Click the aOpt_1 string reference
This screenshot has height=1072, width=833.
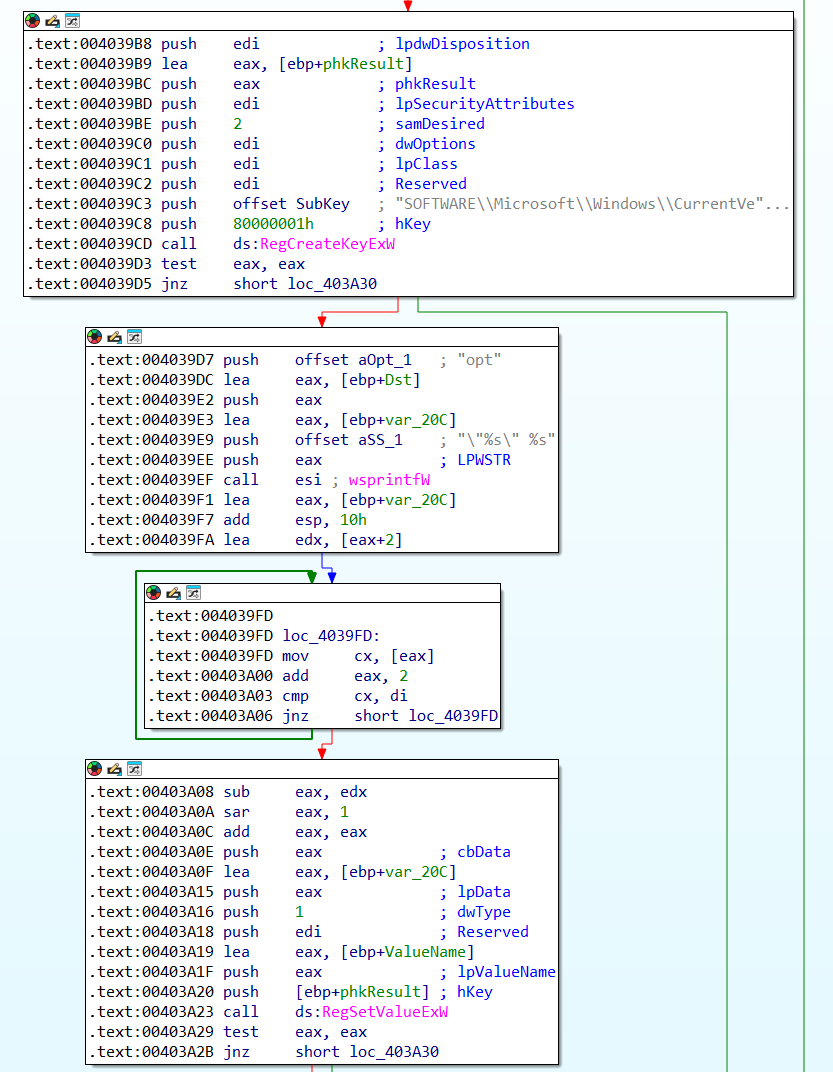click(x=383, y=360)
